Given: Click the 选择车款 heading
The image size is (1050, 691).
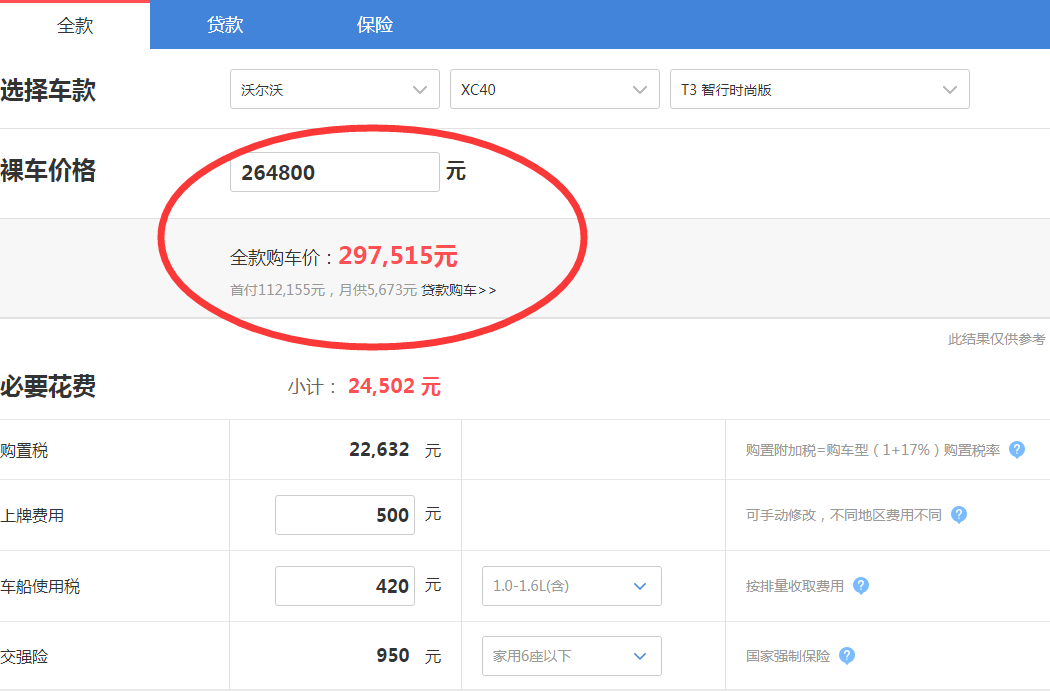Looking at the screenshot, I should (48, 90).
